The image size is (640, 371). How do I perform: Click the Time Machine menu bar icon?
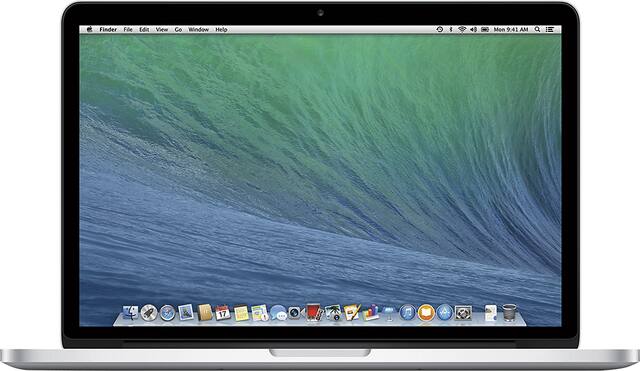tap(440, 29)
